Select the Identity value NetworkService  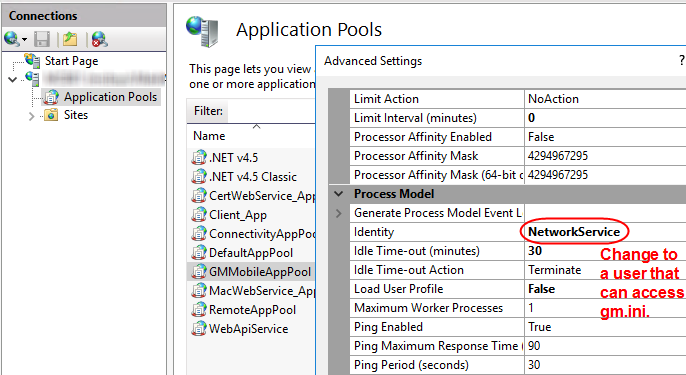[574, 232]
